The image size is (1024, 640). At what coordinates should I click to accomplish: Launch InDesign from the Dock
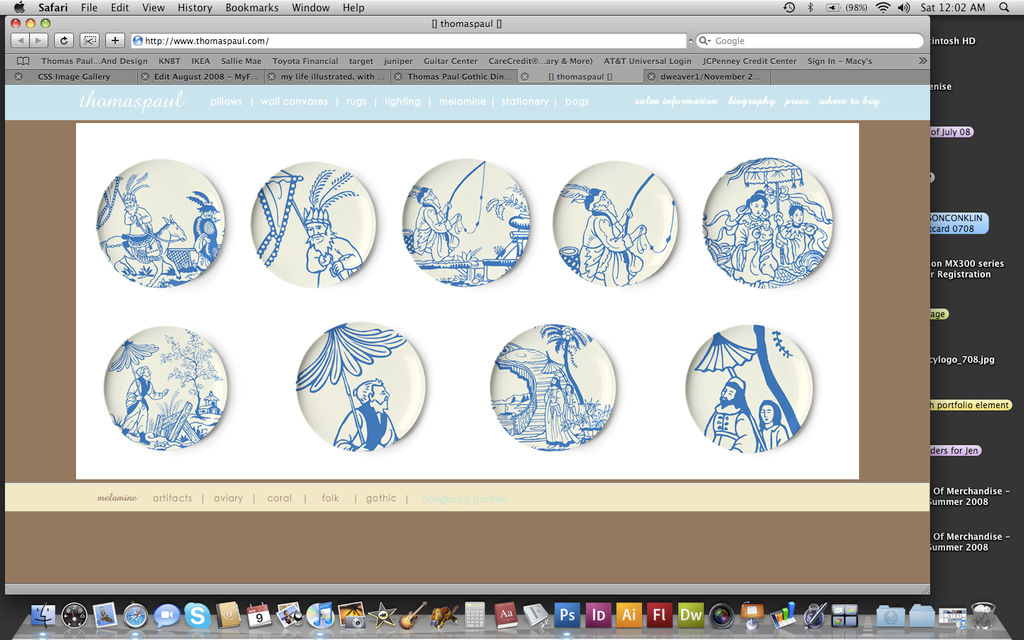(x=598, y=616)
